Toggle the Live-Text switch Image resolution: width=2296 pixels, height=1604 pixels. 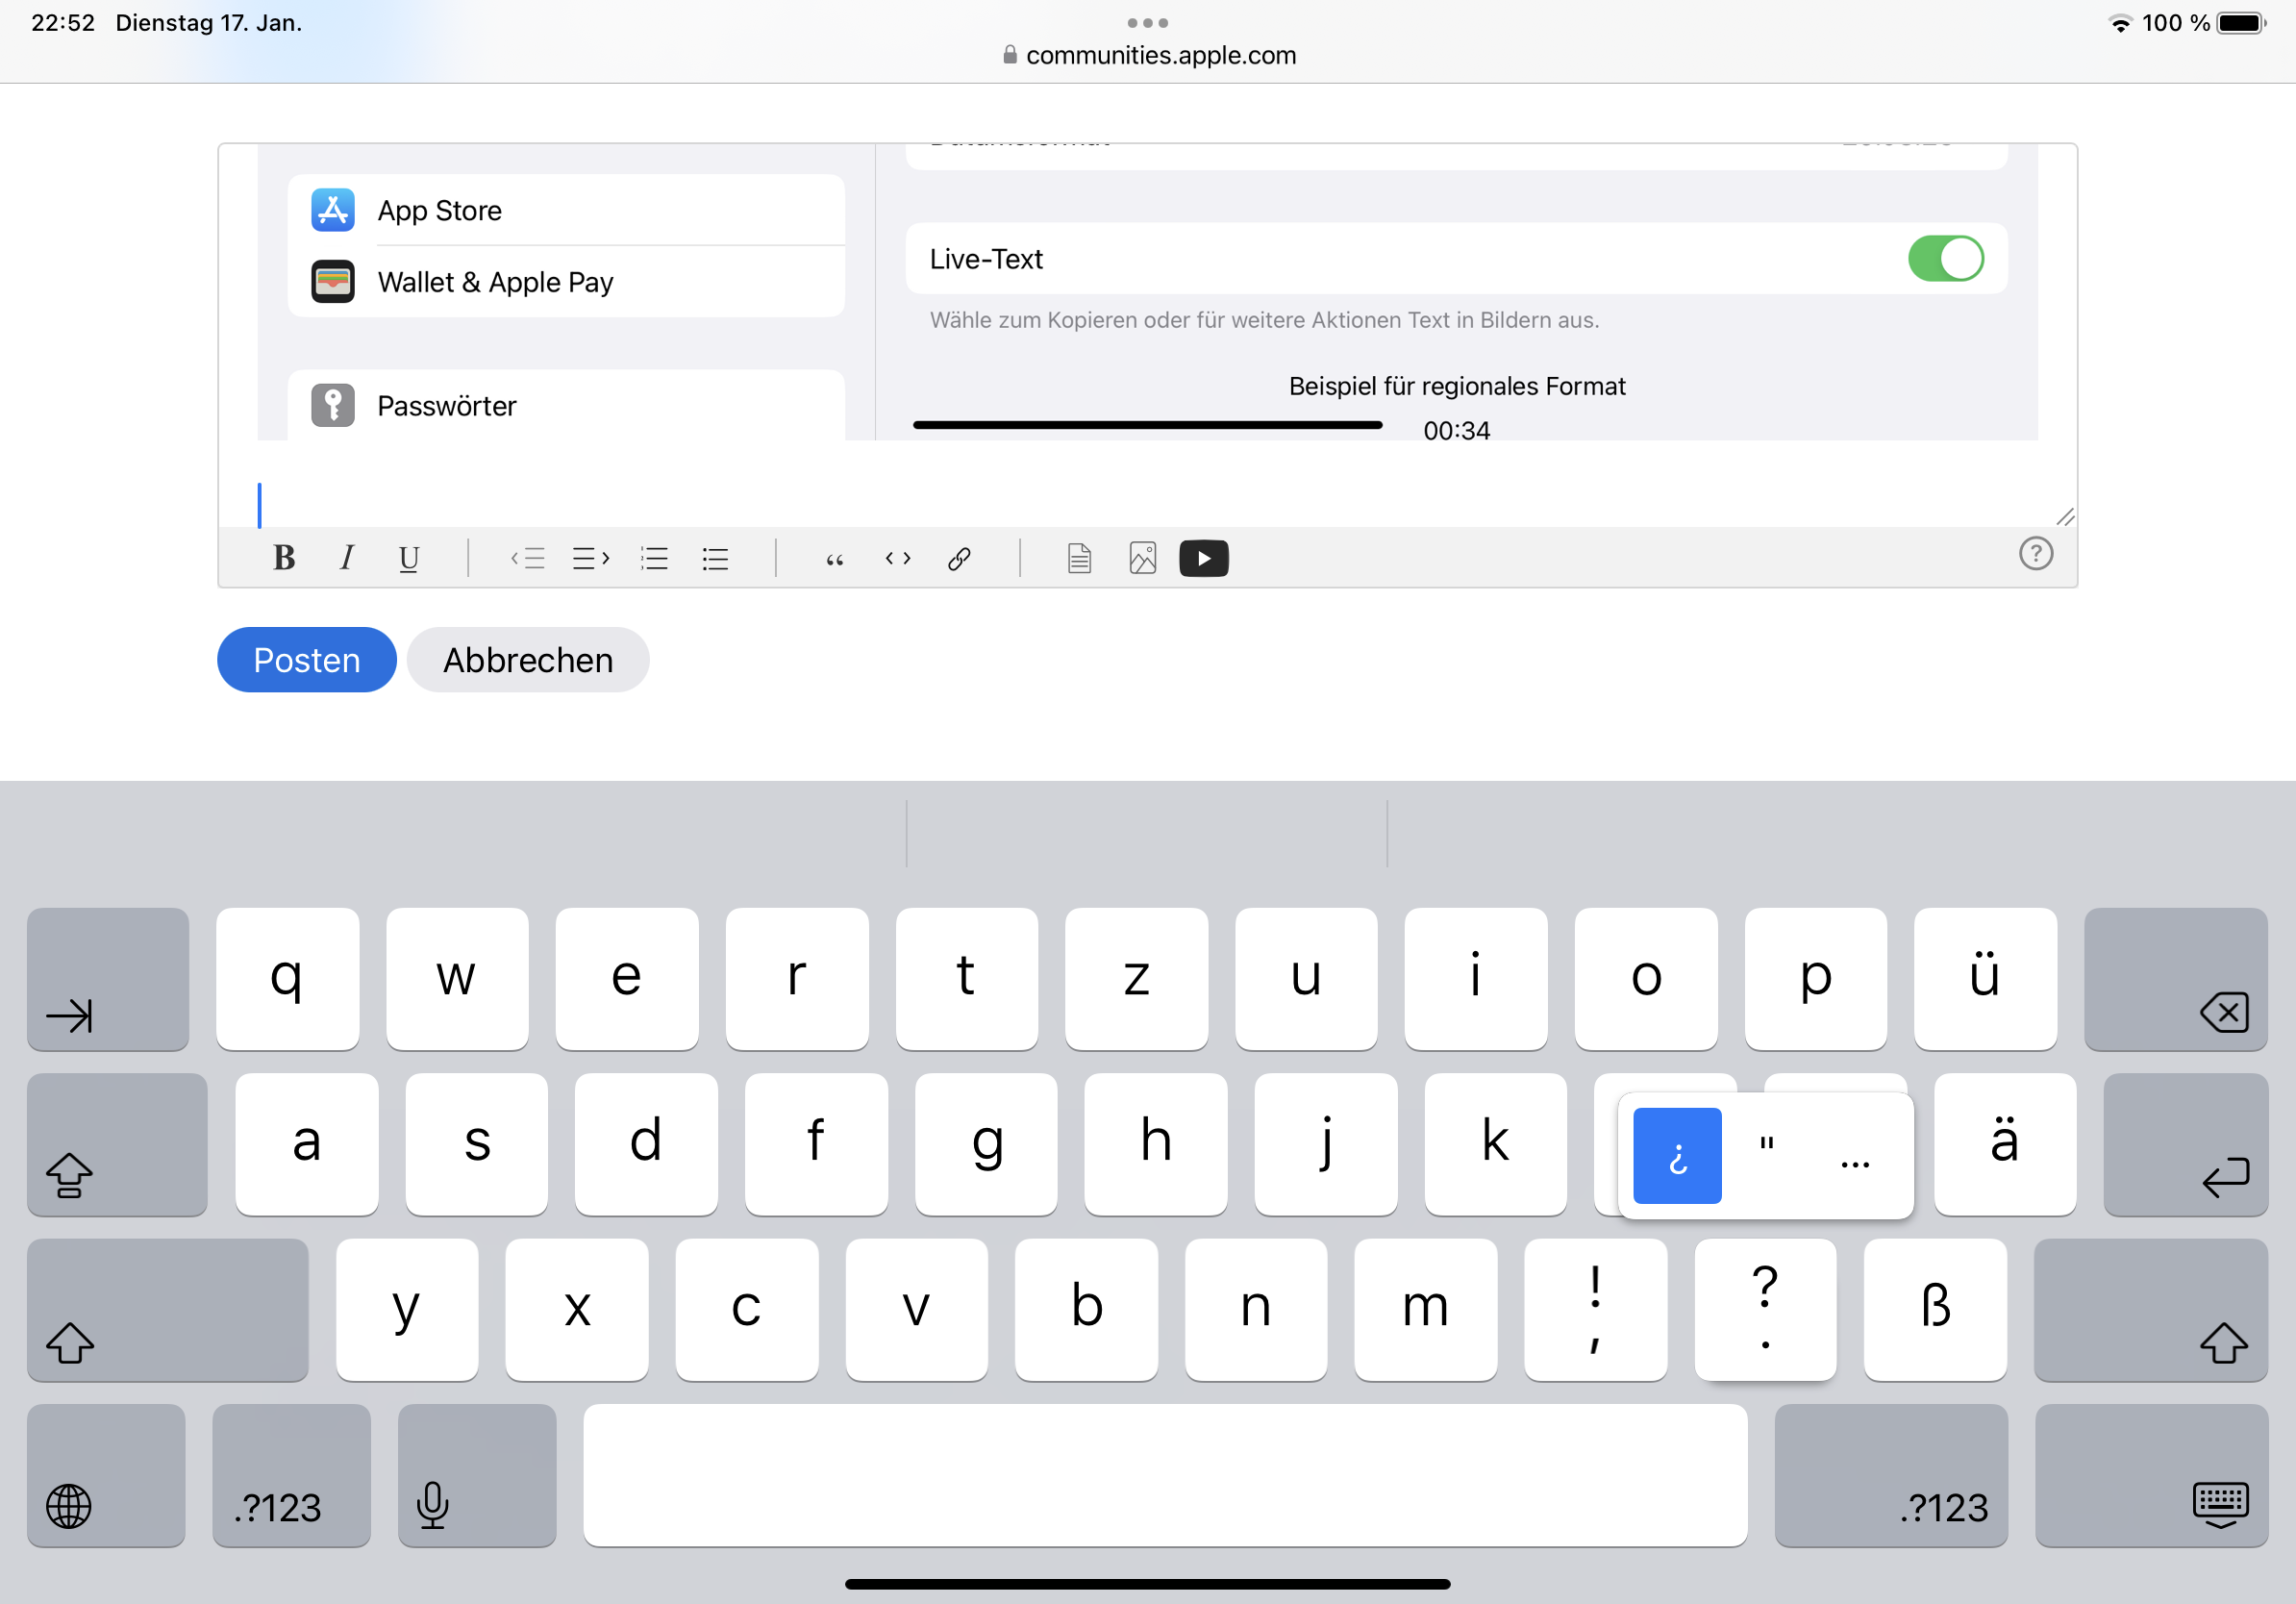point(1945,259)
